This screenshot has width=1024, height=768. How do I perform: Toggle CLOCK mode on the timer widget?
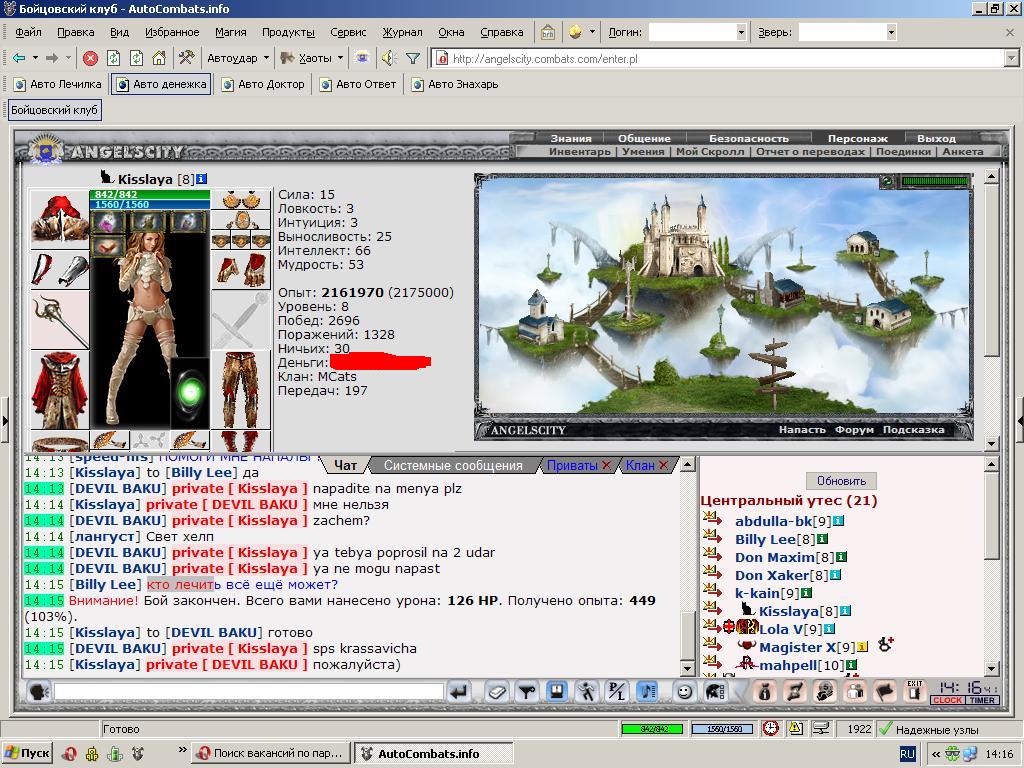click(x=948, y=700)
